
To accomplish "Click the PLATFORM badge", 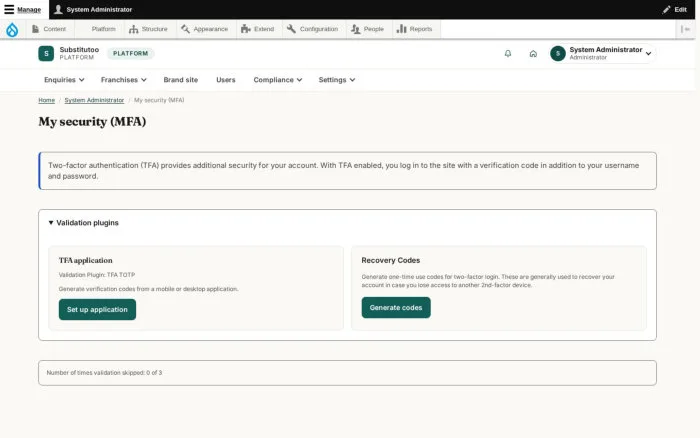I will (130, 54).
